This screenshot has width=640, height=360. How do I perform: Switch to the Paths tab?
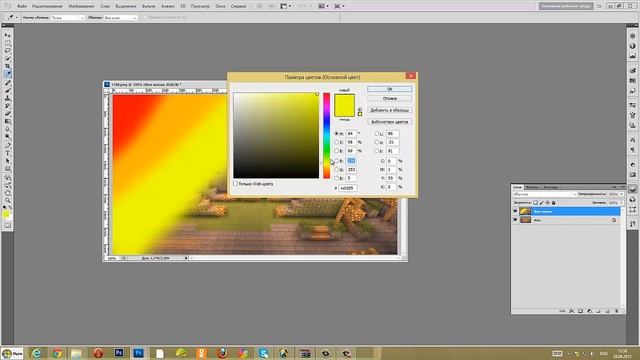click(550, 187)
